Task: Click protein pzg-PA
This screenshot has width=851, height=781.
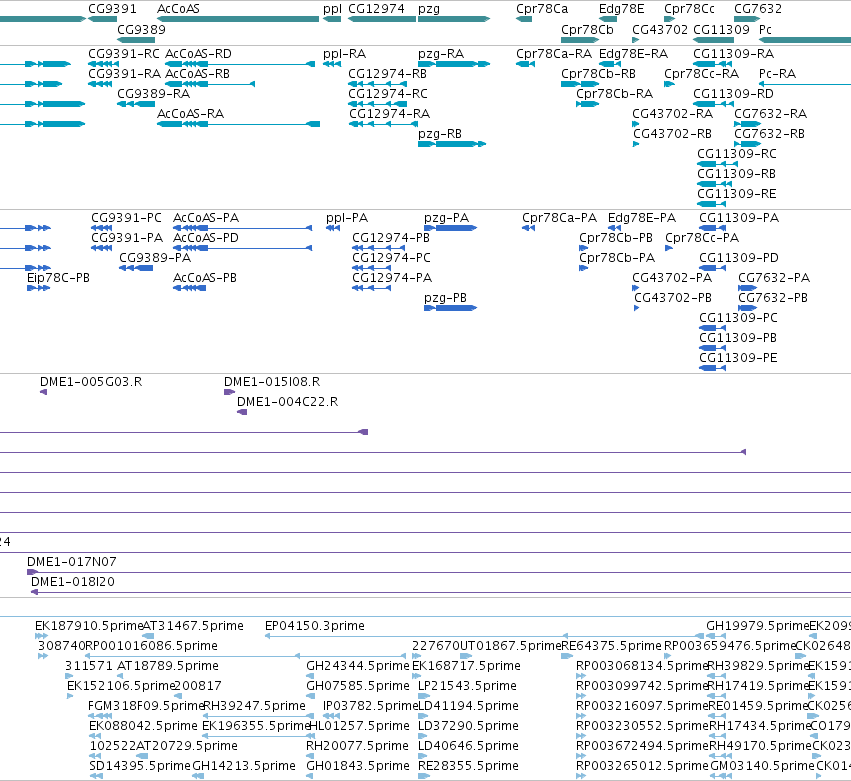Action: tap(450, 228)
